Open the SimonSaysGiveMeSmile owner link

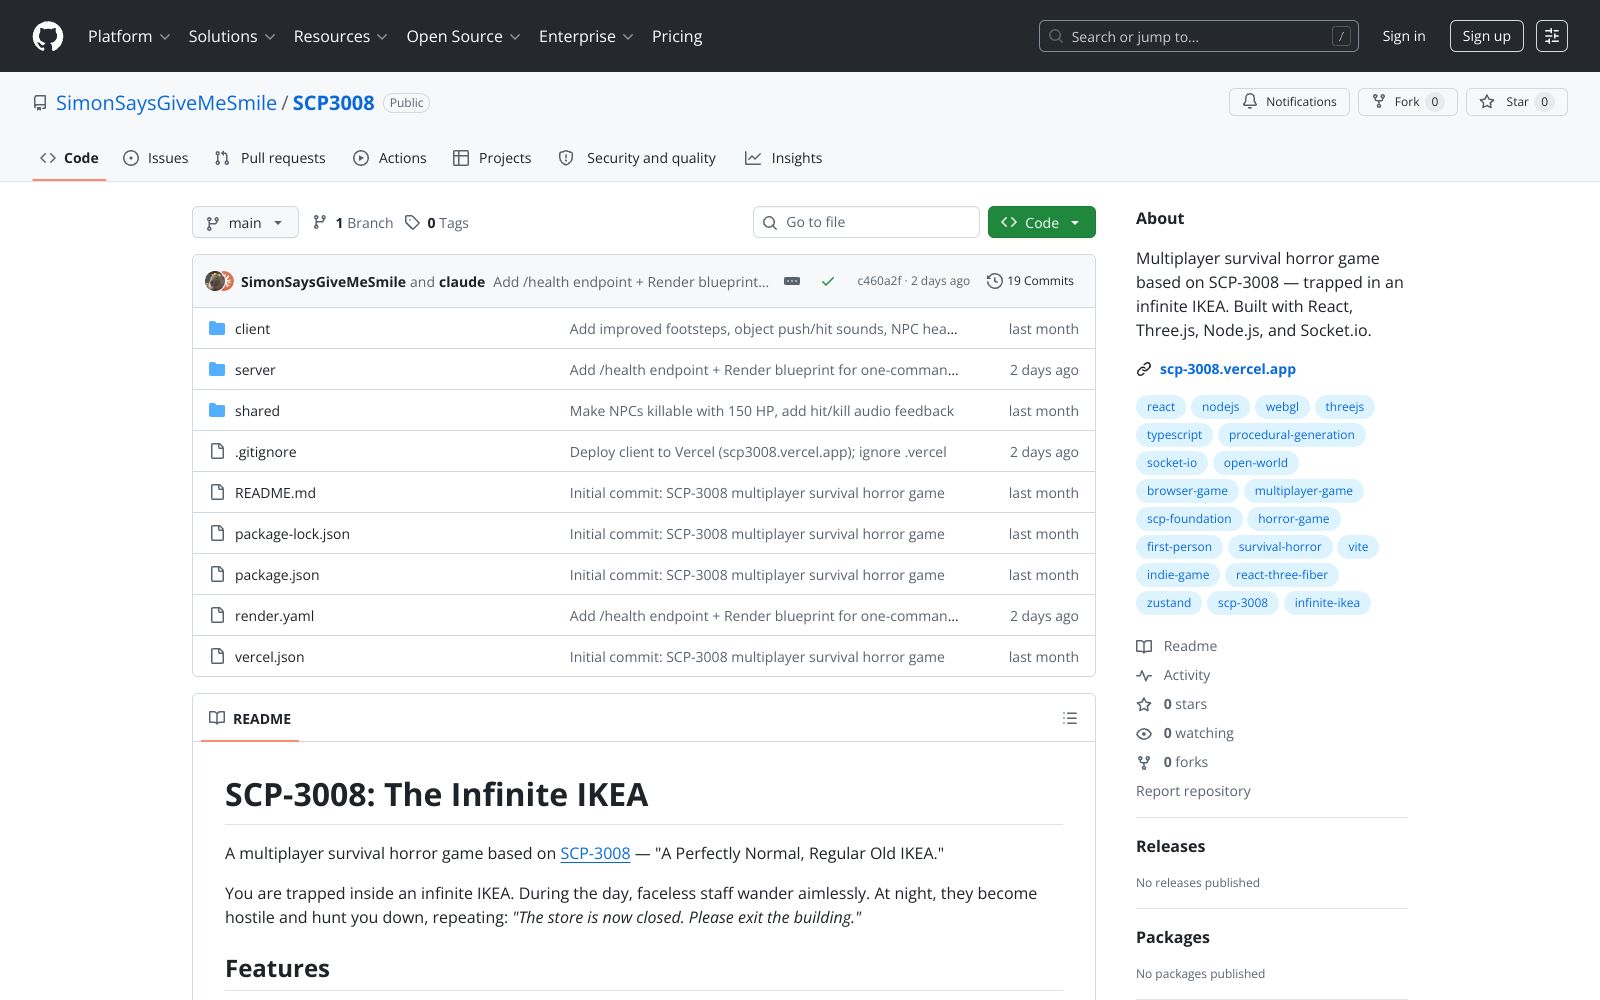pyautogui.click(x=166, y=103)
